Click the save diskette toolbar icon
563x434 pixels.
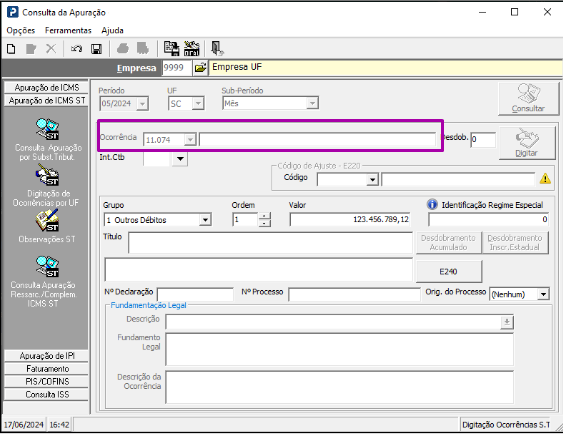coord(96,48)
